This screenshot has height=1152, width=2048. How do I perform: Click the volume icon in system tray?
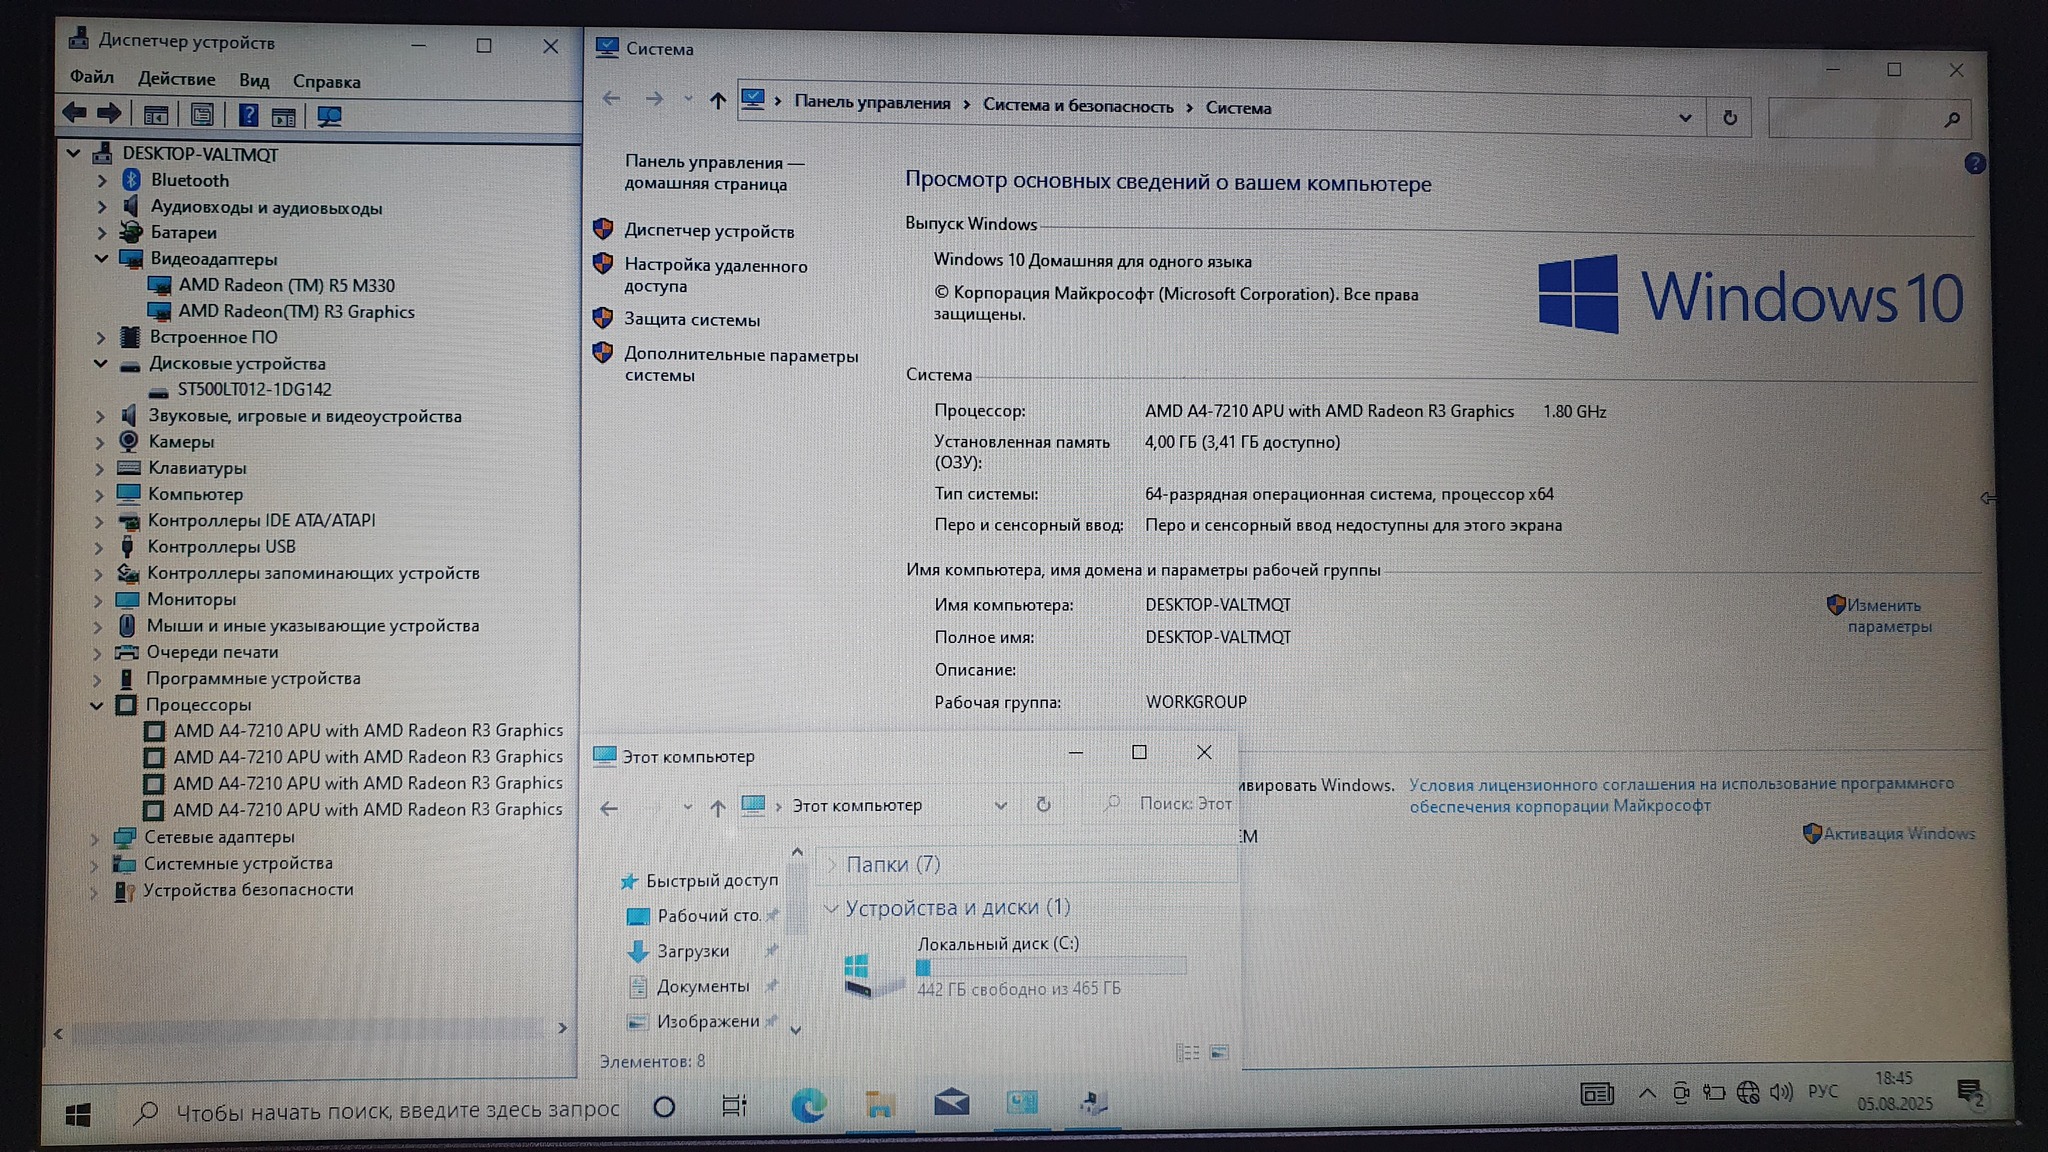pyautogui.click(x=1781, y=1092)
